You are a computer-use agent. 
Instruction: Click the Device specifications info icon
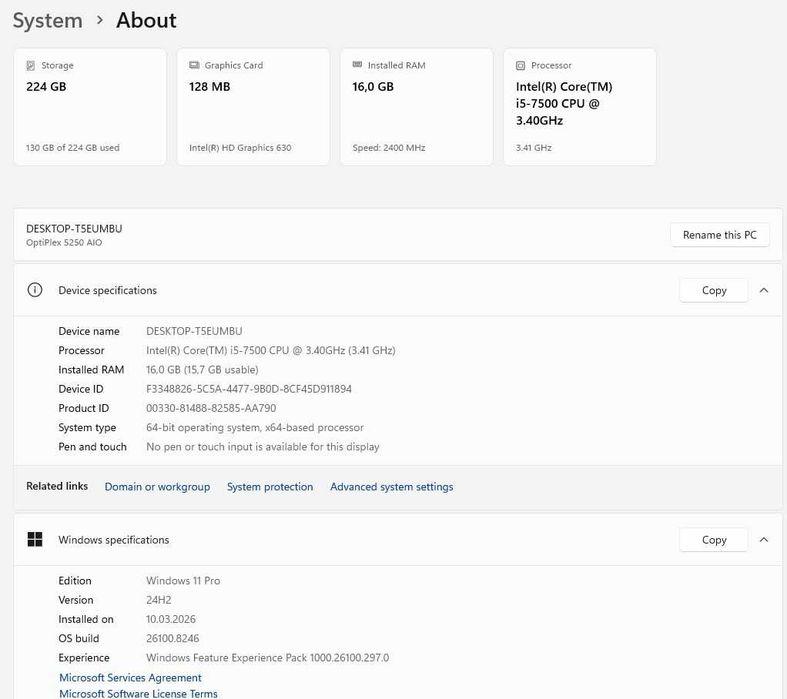point(35,290)
